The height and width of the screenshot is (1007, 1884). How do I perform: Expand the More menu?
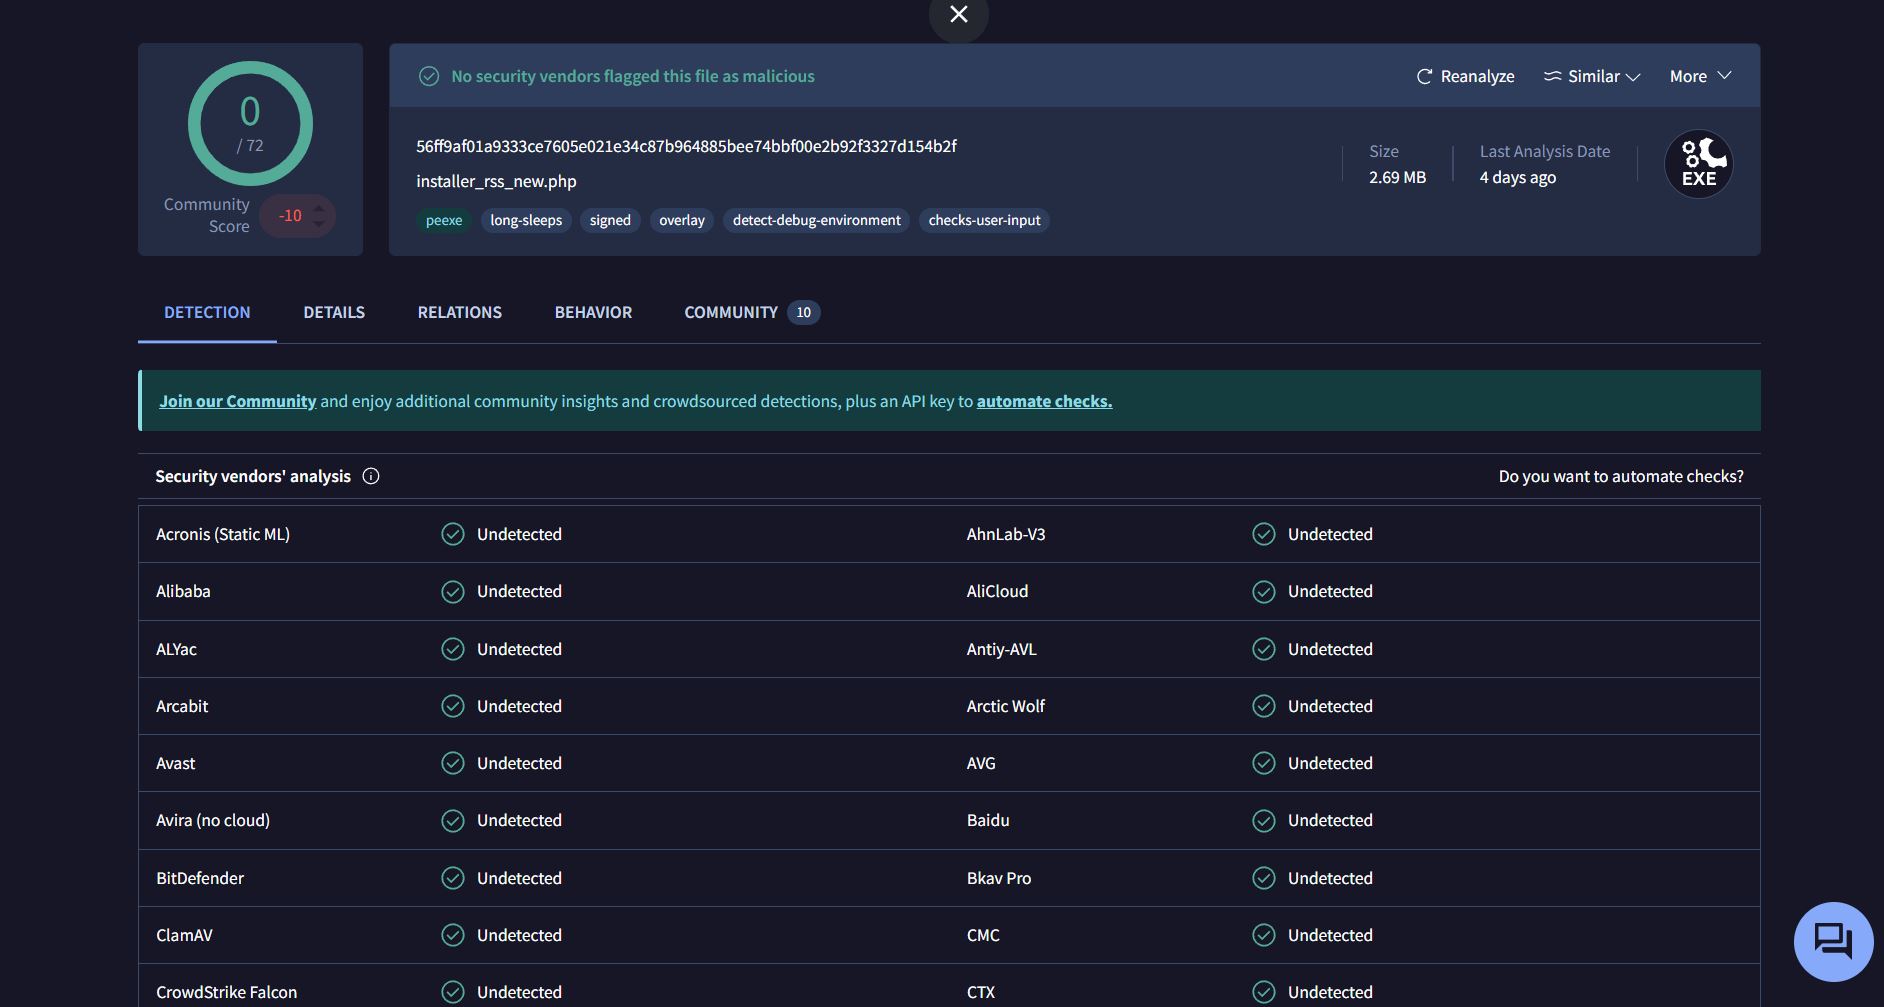1700,76
